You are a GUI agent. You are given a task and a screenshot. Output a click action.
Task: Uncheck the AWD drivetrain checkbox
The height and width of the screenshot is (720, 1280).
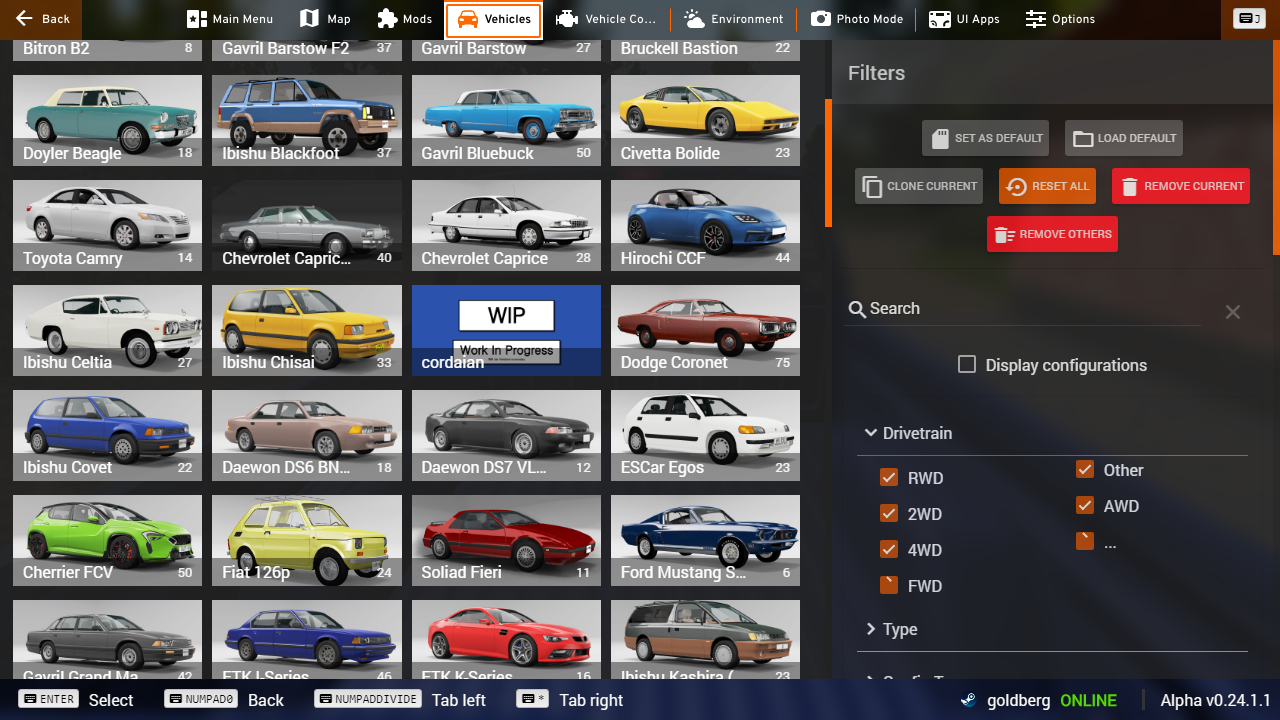click(1085, 506)
